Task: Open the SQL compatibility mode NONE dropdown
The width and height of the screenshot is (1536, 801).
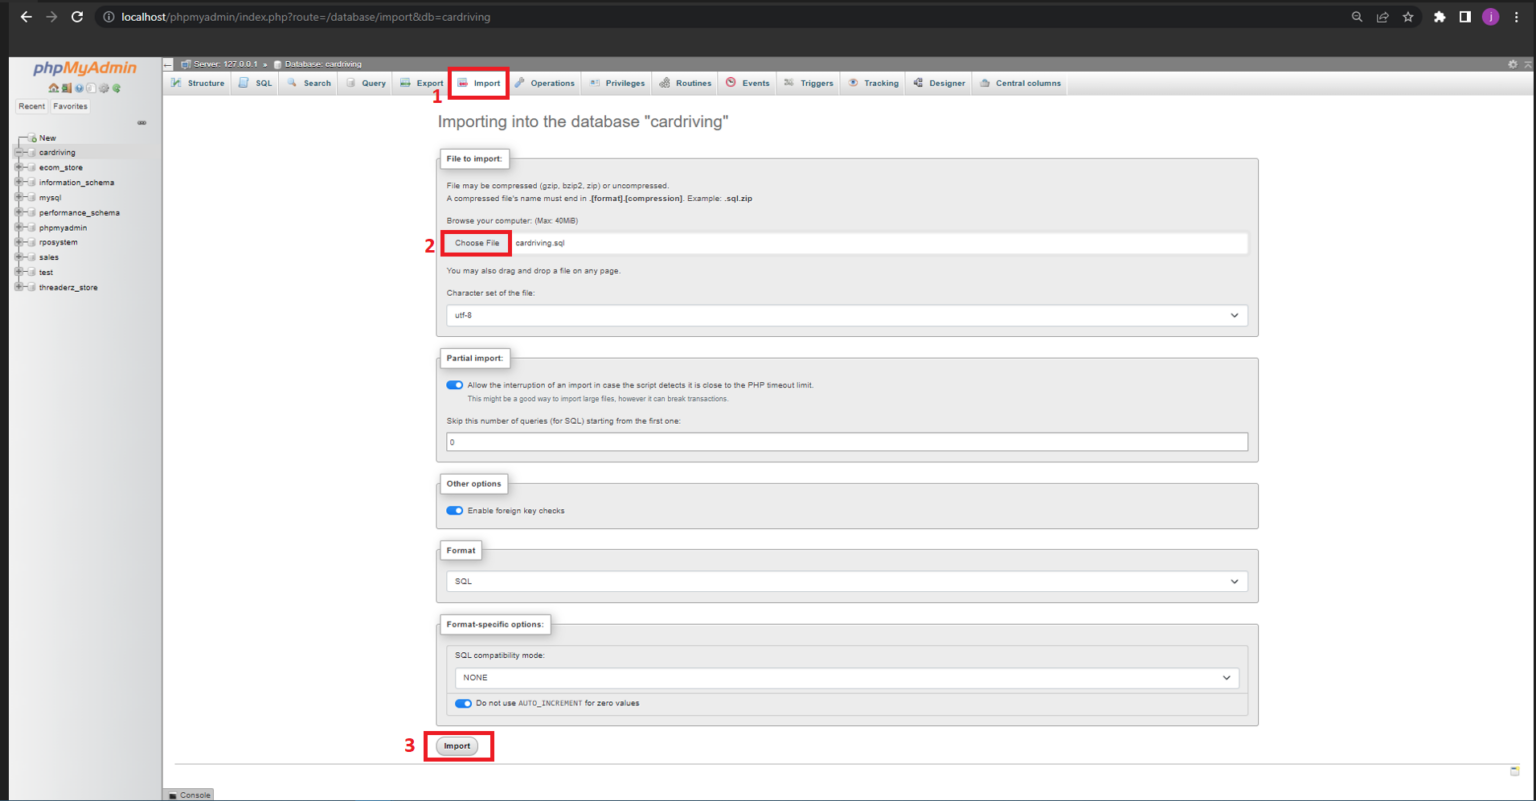Action: pos(846,678)
